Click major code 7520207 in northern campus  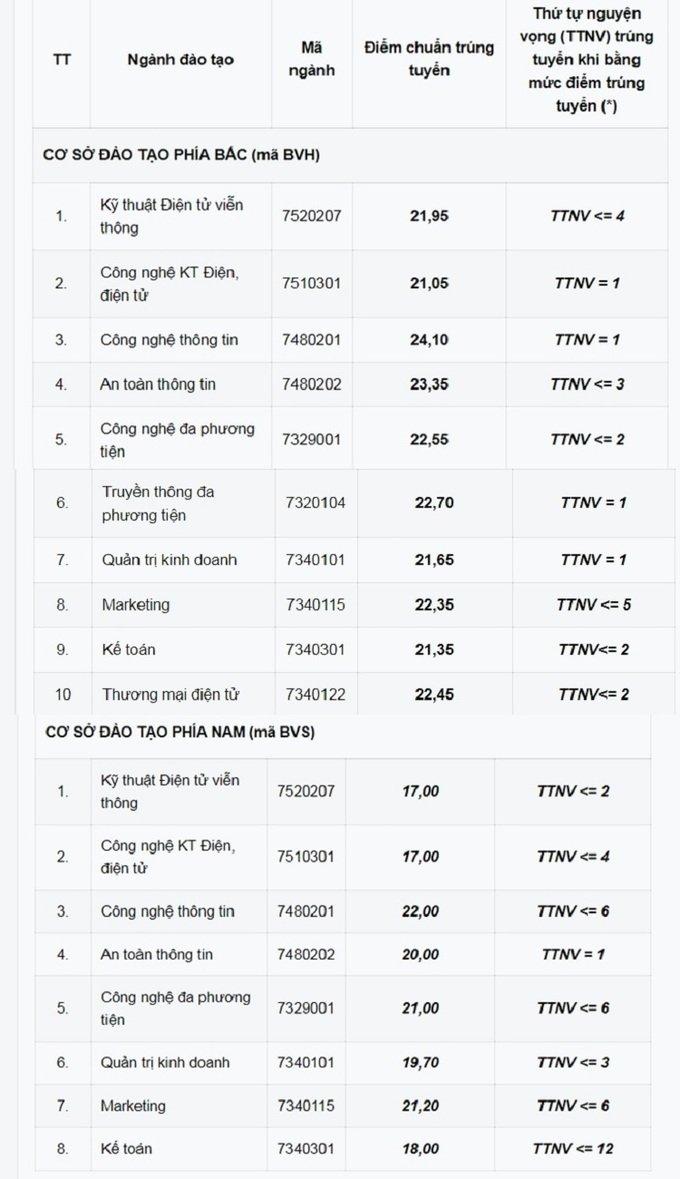[x=311, y=216]
